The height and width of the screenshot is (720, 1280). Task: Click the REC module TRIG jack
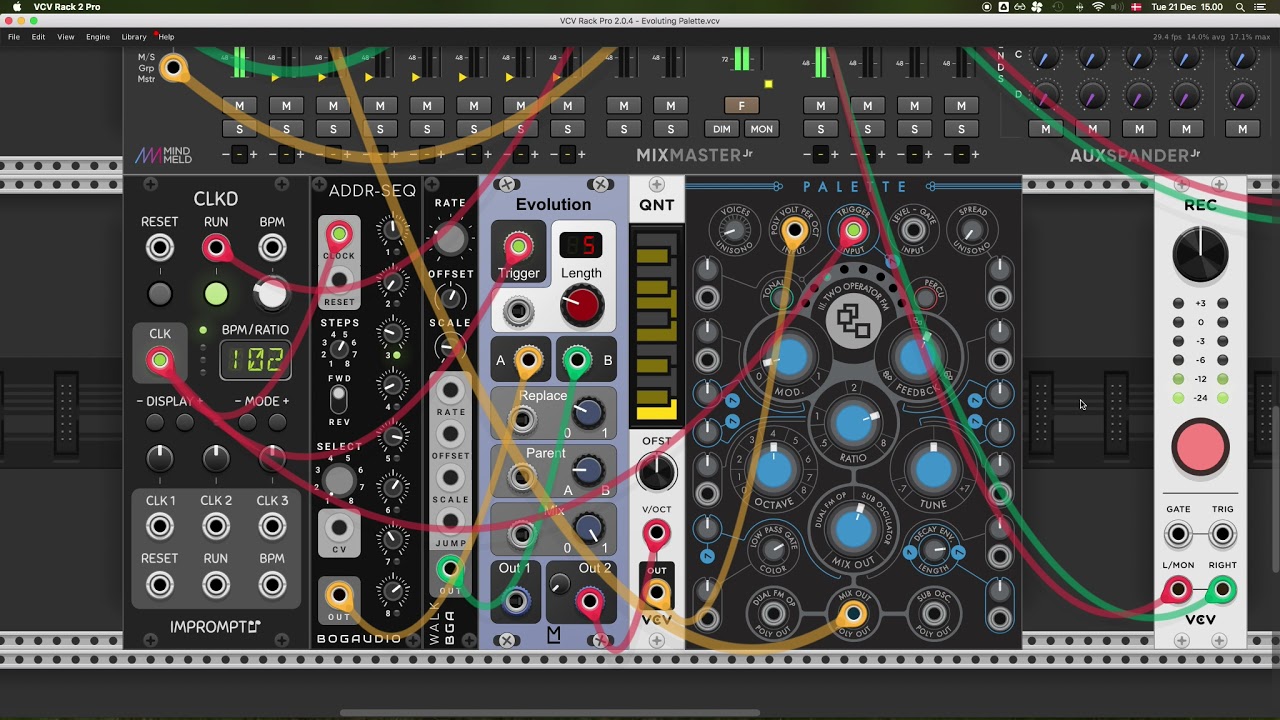(1222, 535)
